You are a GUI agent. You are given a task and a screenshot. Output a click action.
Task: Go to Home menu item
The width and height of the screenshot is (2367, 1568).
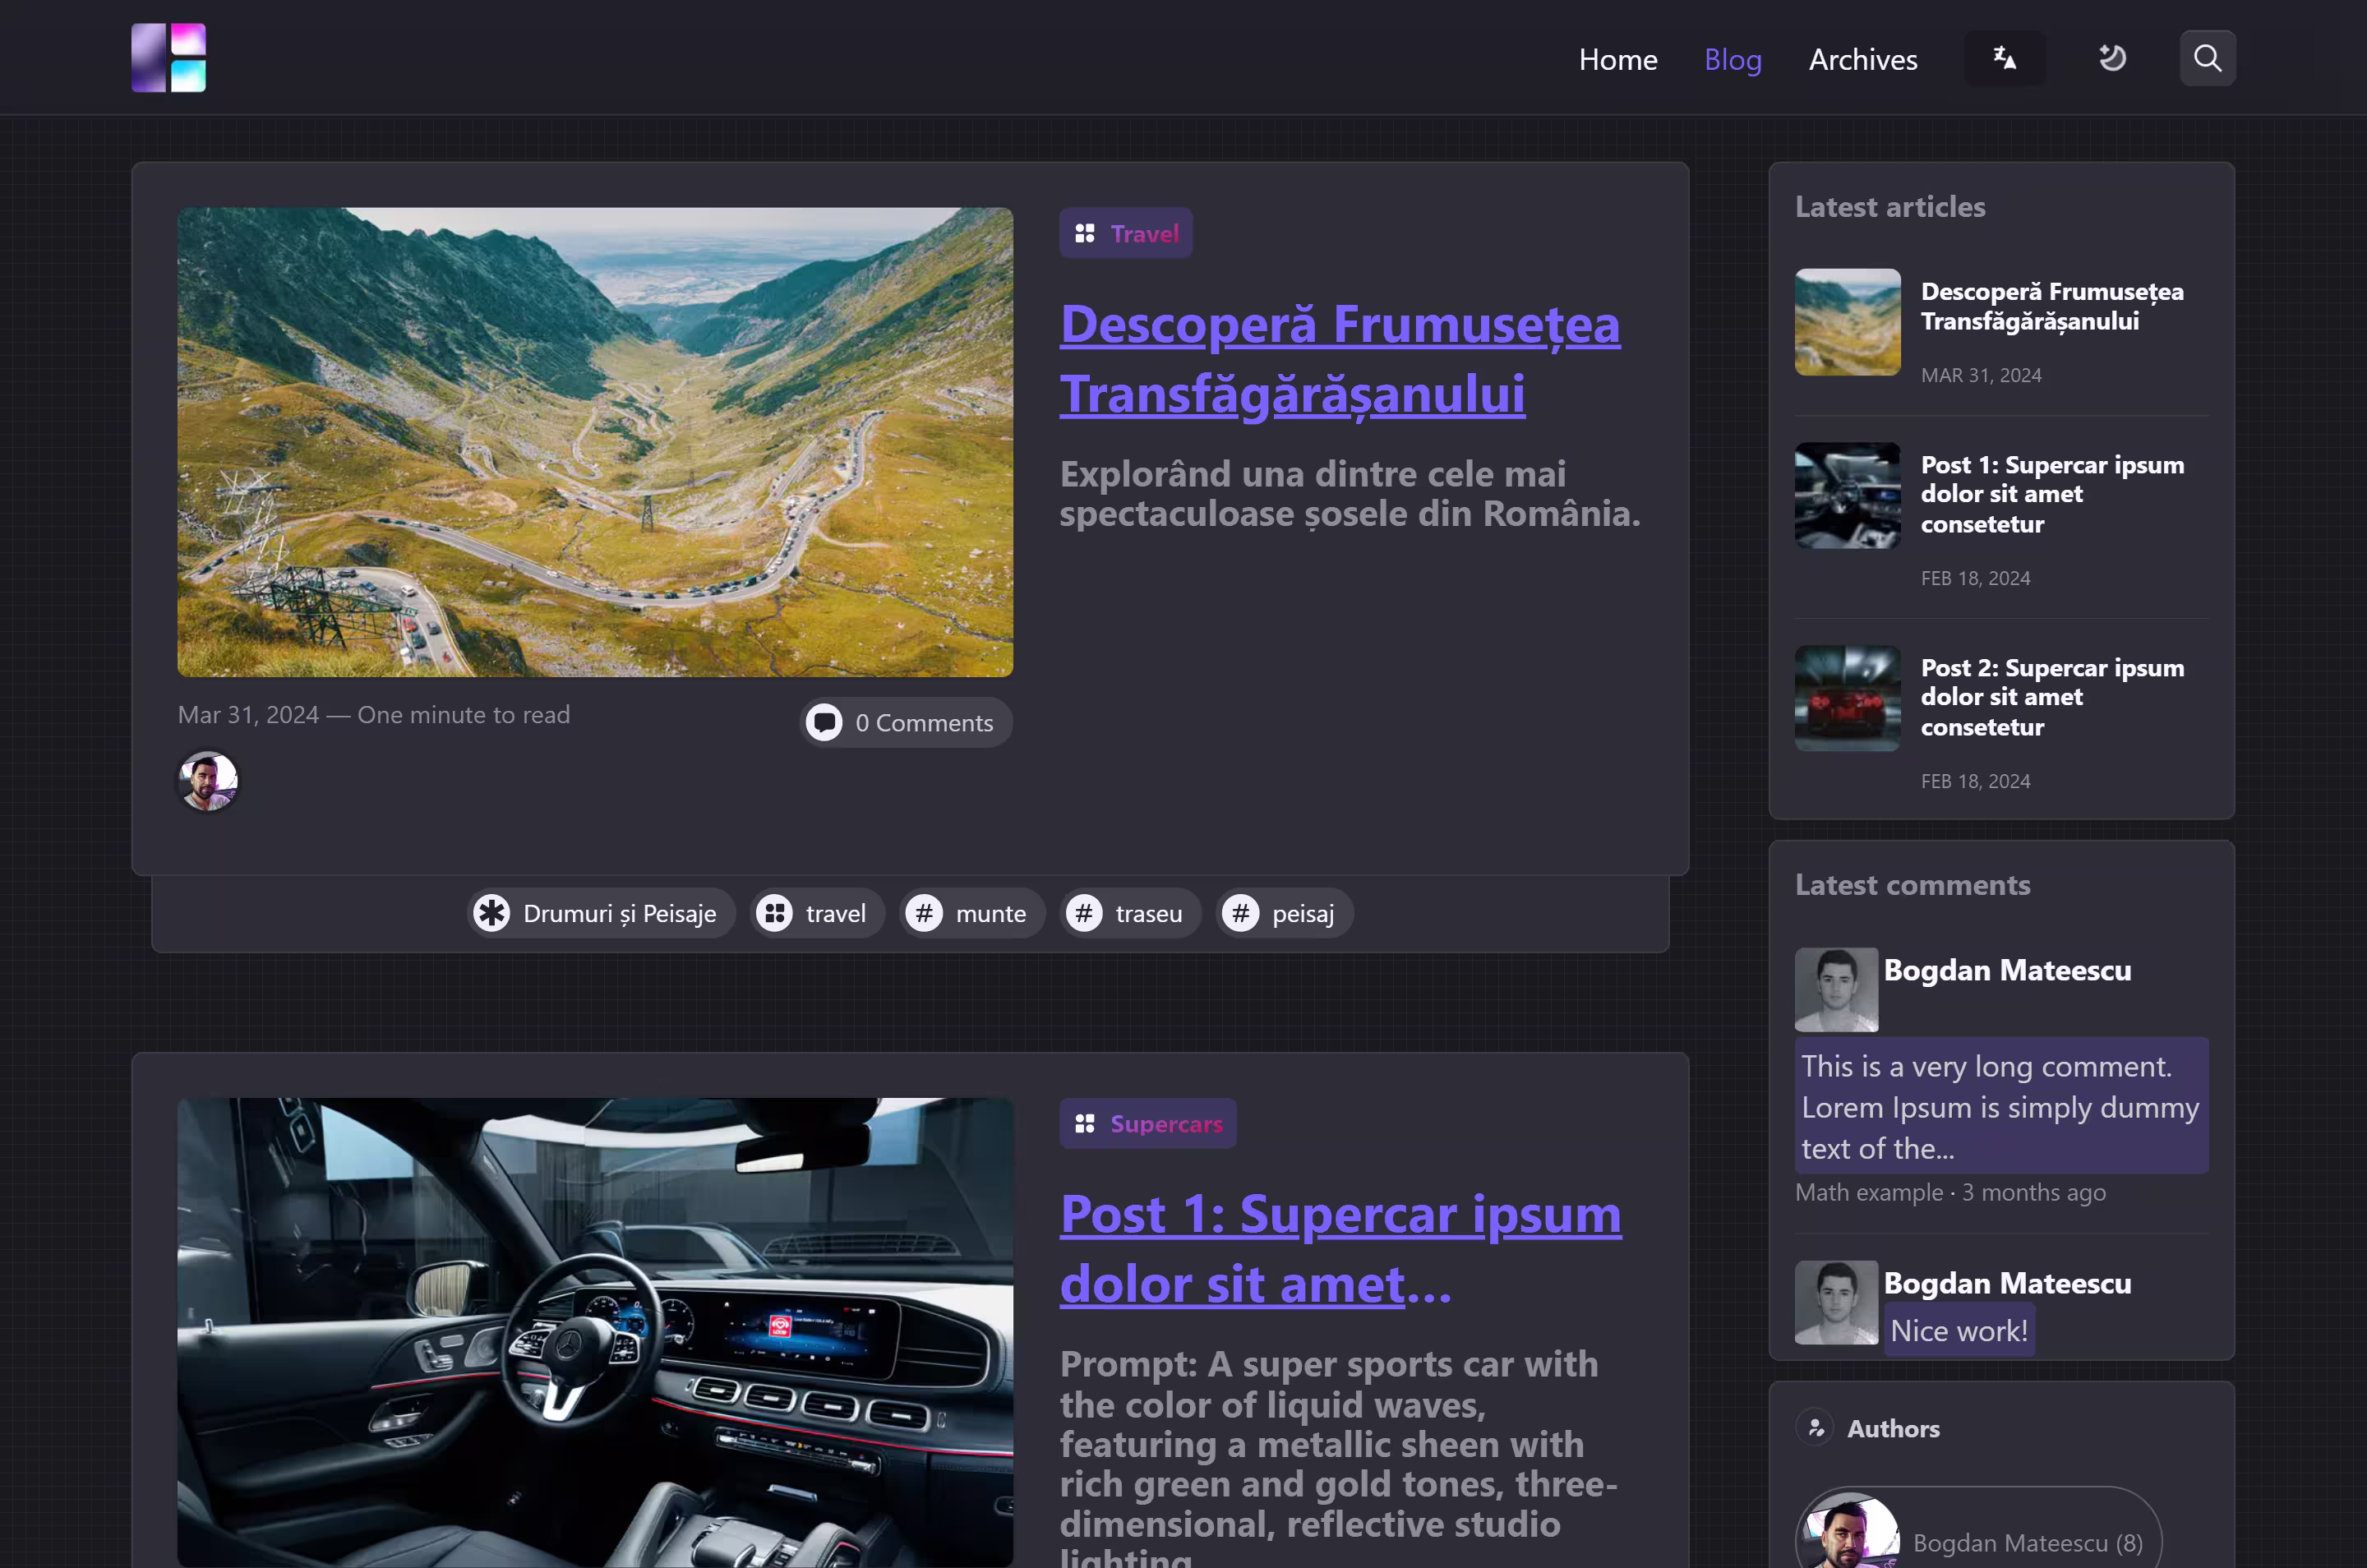(1617, 60)
